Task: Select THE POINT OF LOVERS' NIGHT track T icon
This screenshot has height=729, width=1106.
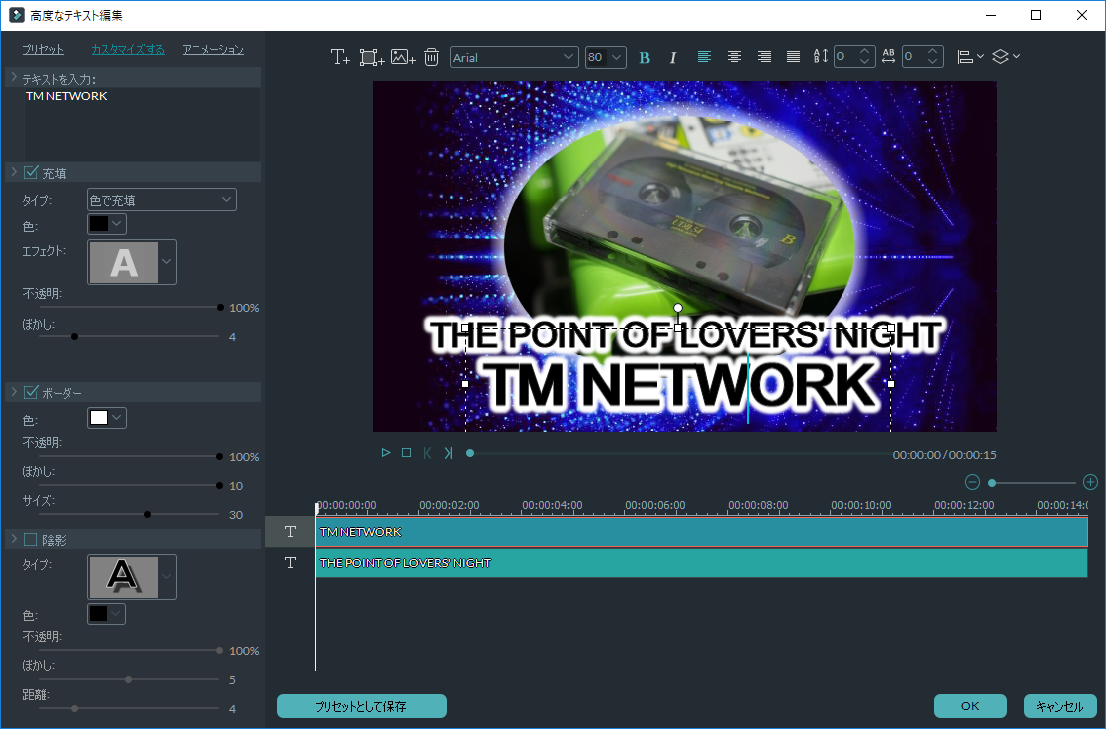Action: (x=291, y=563)
